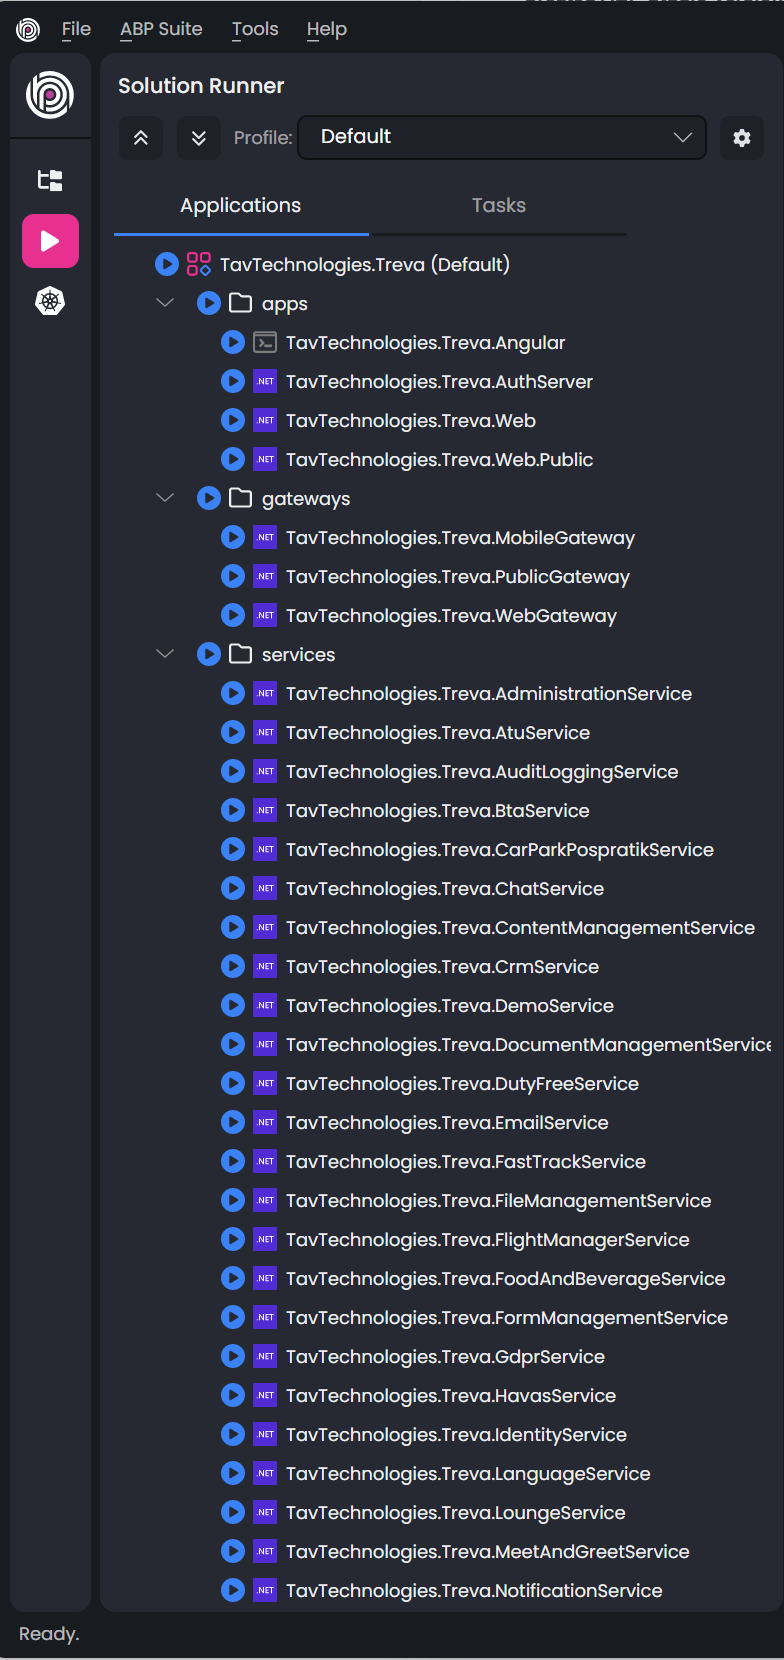Select TavTechnologies.Treva.DutyFreeService
This screenshot has width=784, height=1660.
pos(462,1083)
